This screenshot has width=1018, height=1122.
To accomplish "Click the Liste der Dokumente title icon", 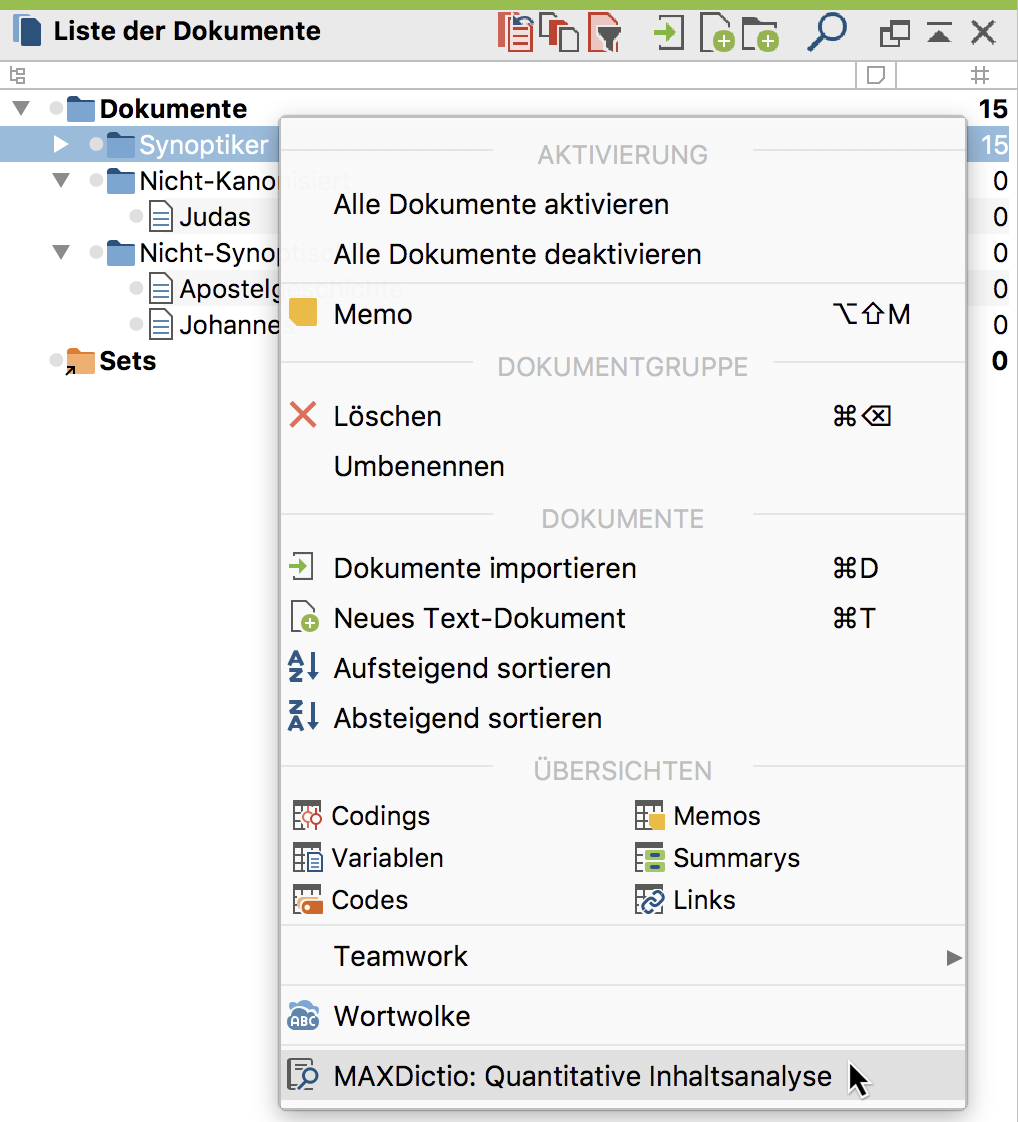I will tap(26, 31).
